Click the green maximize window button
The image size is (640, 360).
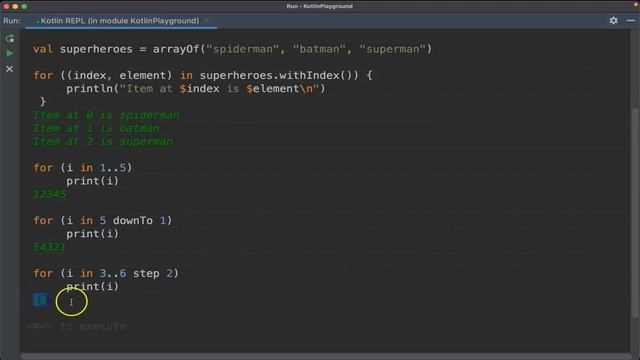coord(24,6)
